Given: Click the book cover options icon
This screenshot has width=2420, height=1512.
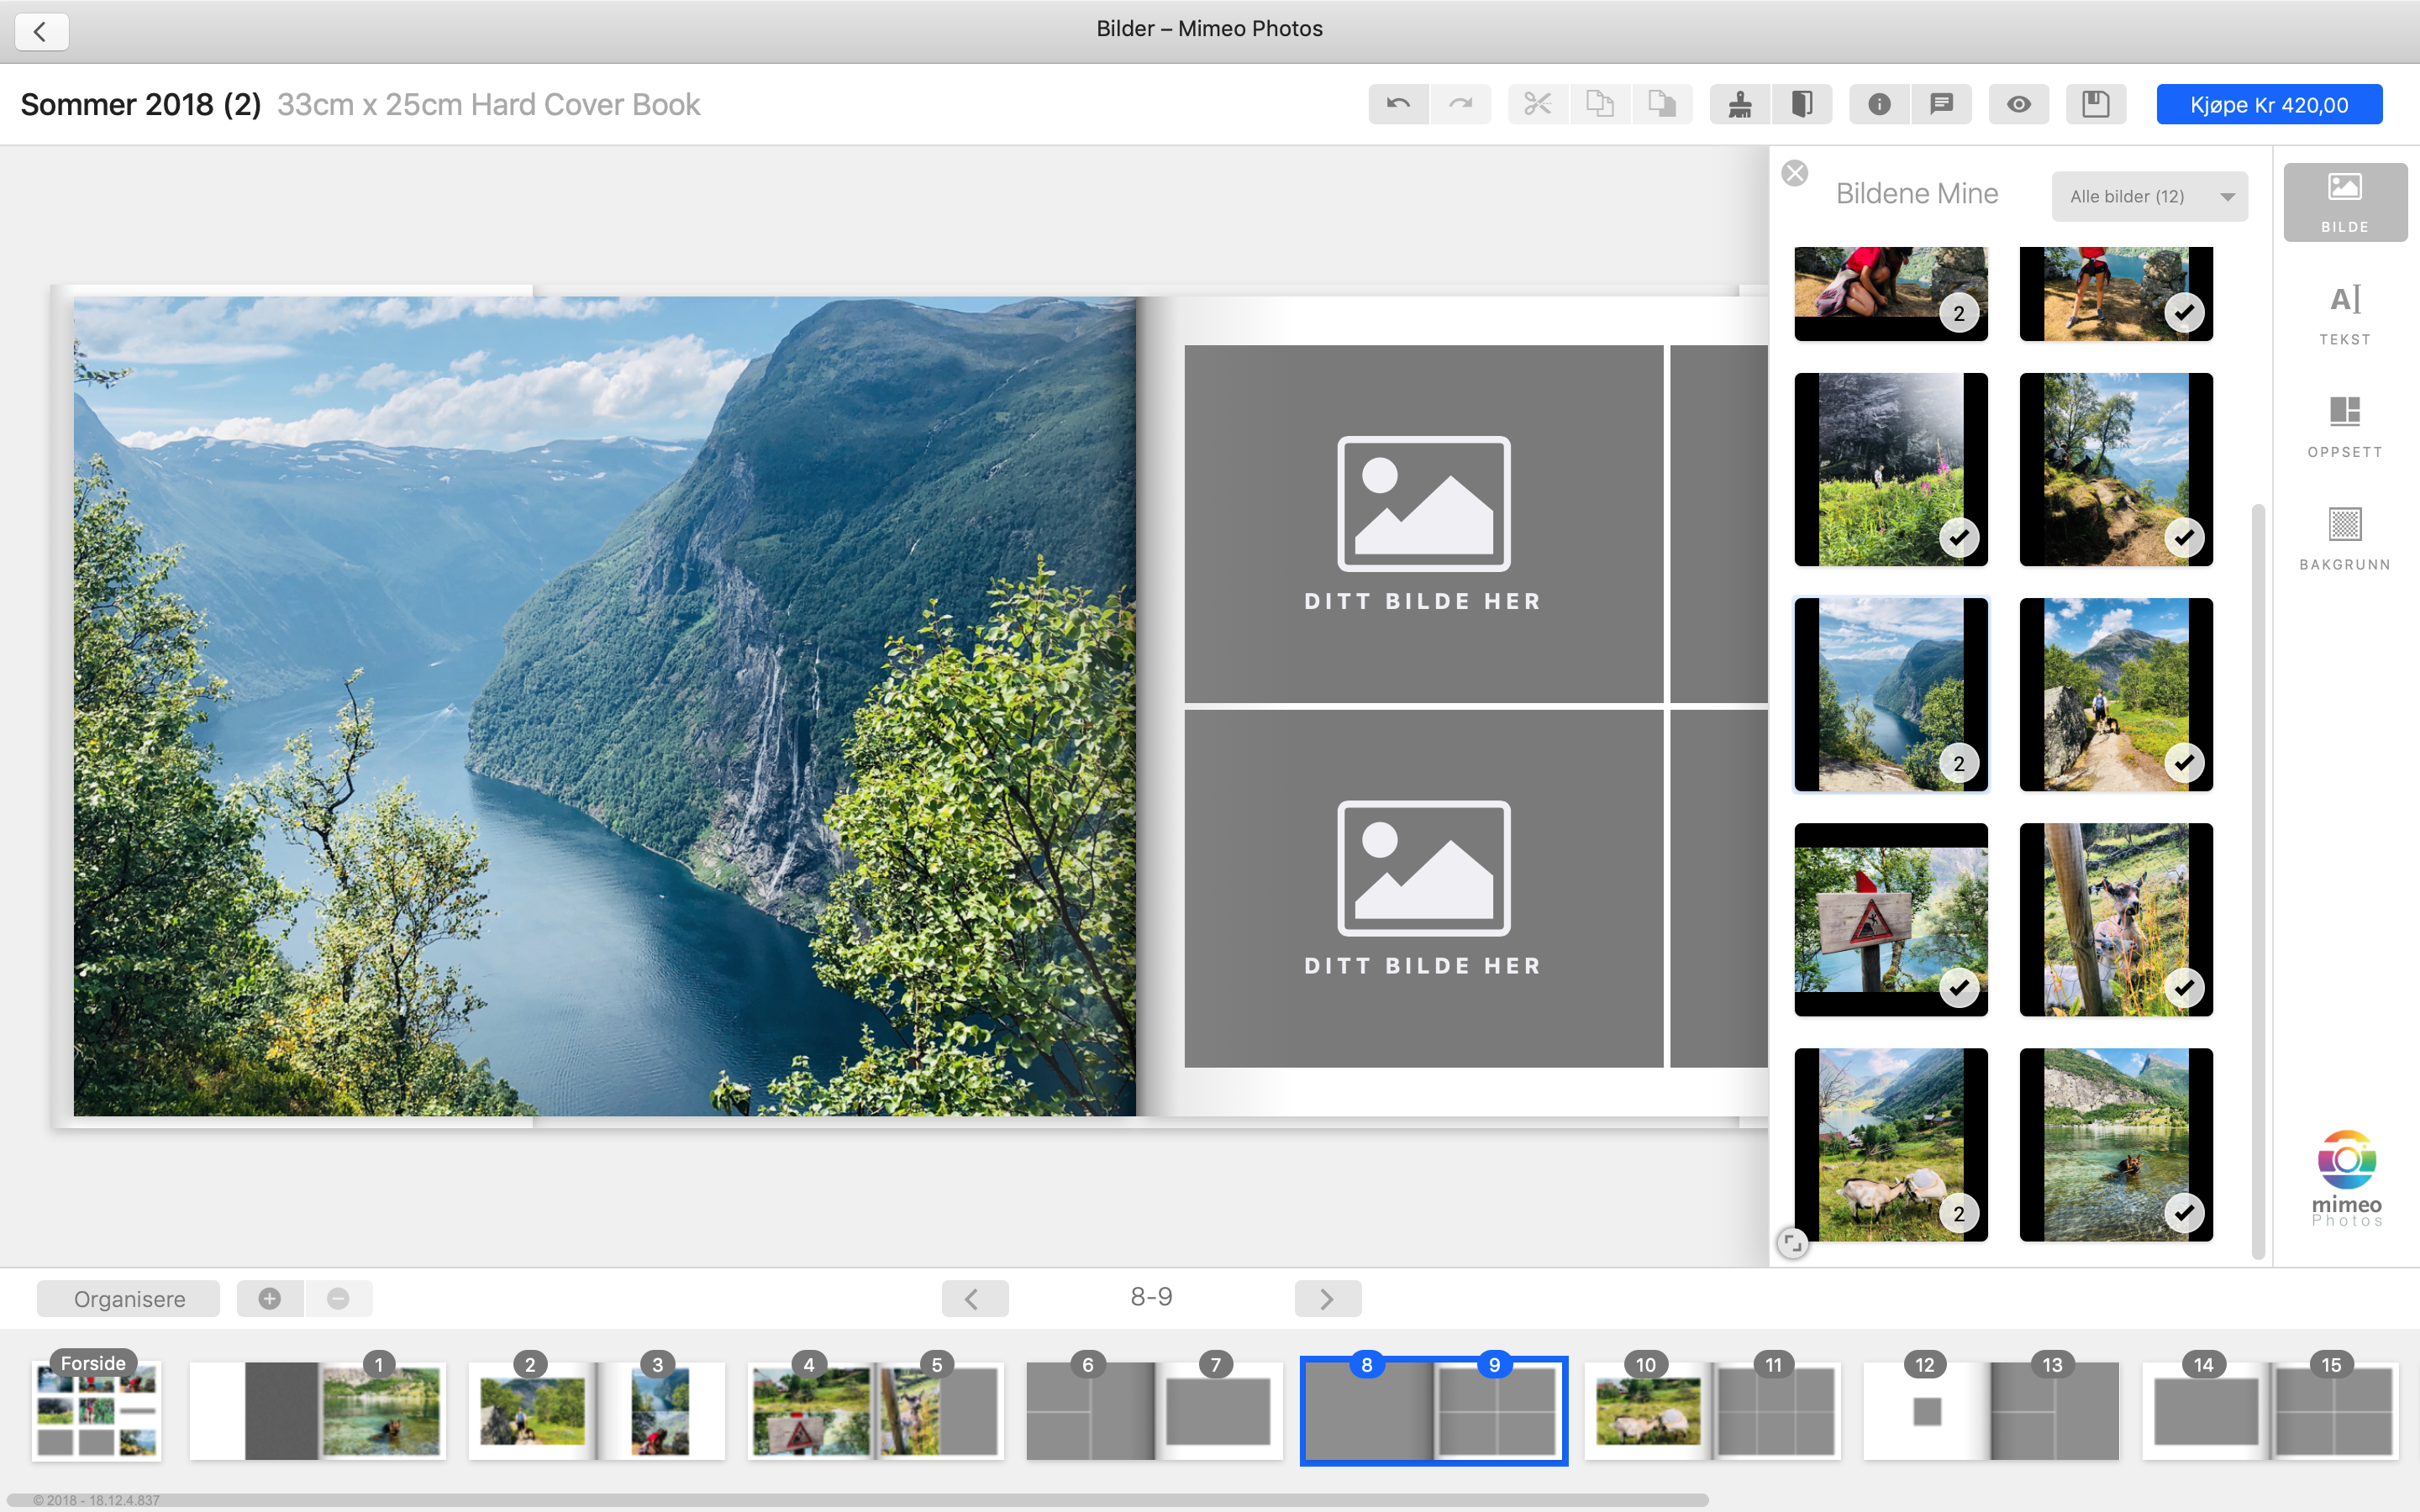Looking at the screenshot, I should coord(1802,104).
